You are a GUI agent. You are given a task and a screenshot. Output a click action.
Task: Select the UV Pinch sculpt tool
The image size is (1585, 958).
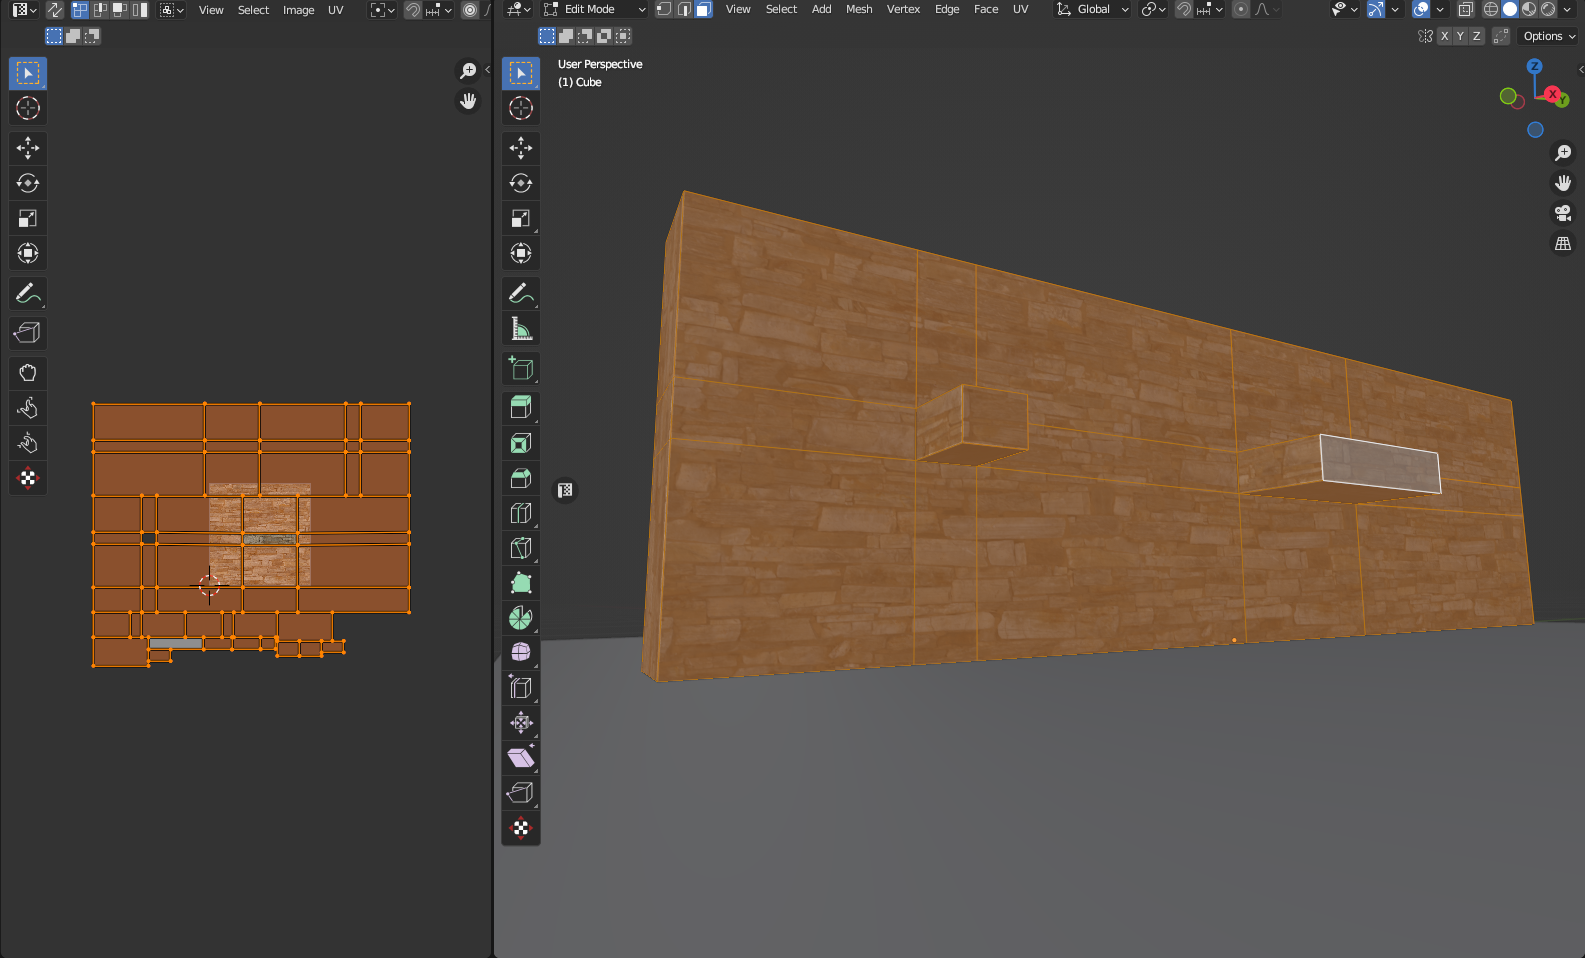click(x=28, y=443)
